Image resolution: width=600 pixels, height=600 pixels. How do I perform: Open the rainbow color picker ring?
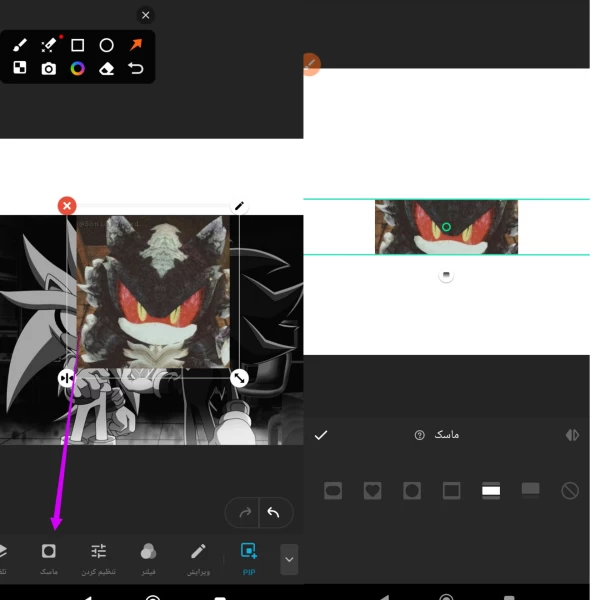coord(78,68)
